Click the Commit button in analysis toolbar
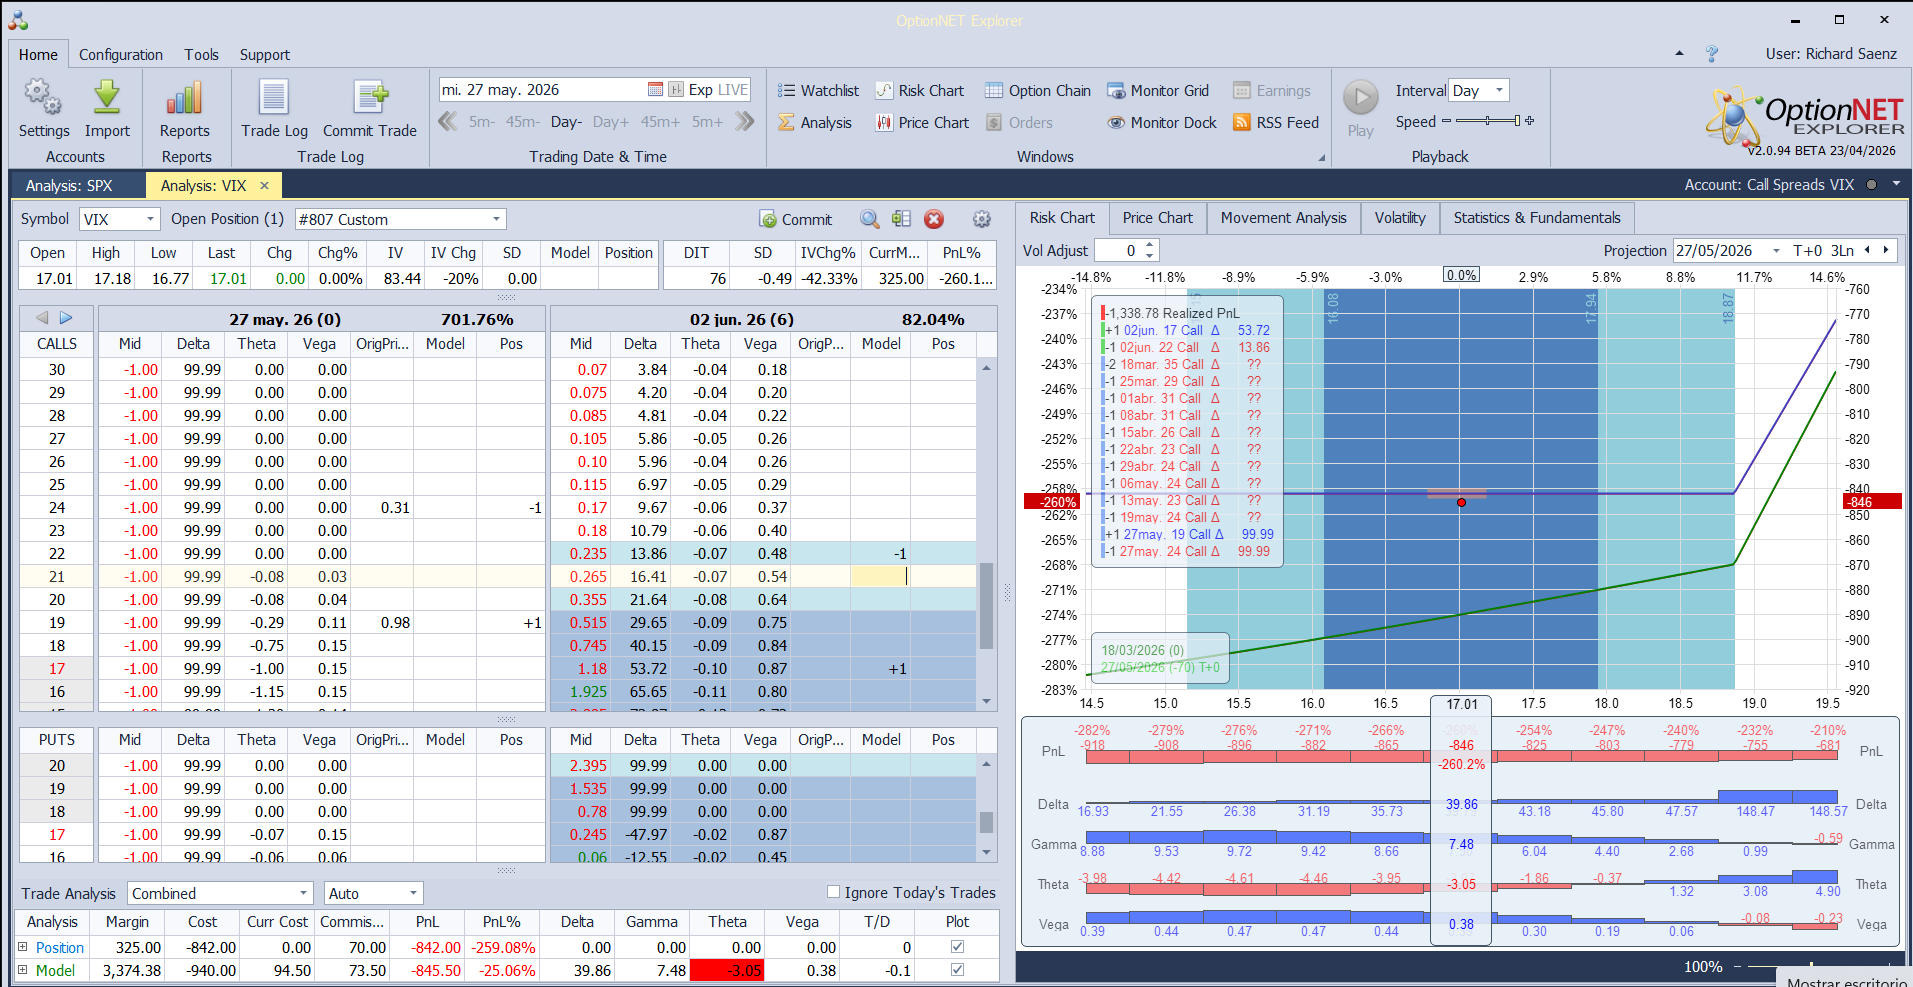Viewport: 1913px width, 987px height. [796, 219]
